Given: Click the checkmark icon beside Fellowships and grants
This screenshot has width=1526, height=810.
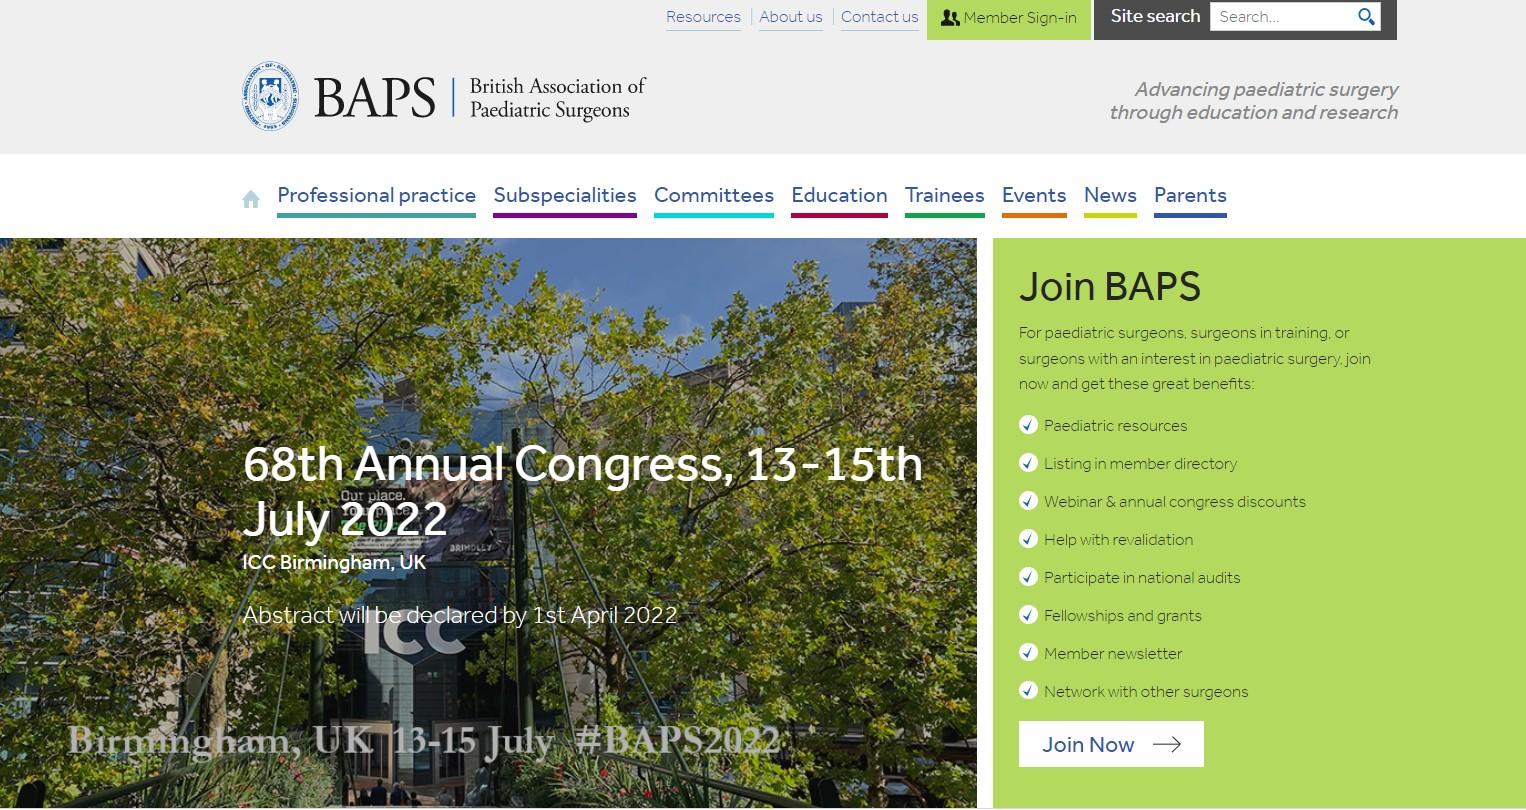Looking at the screenshot, I should coord(1028,615).
